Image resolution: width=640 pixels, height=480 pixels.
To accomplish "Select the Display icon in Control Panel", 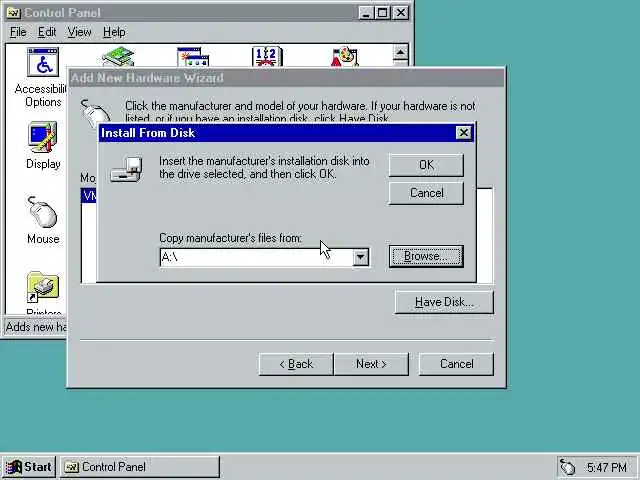I will click(42, 137).
